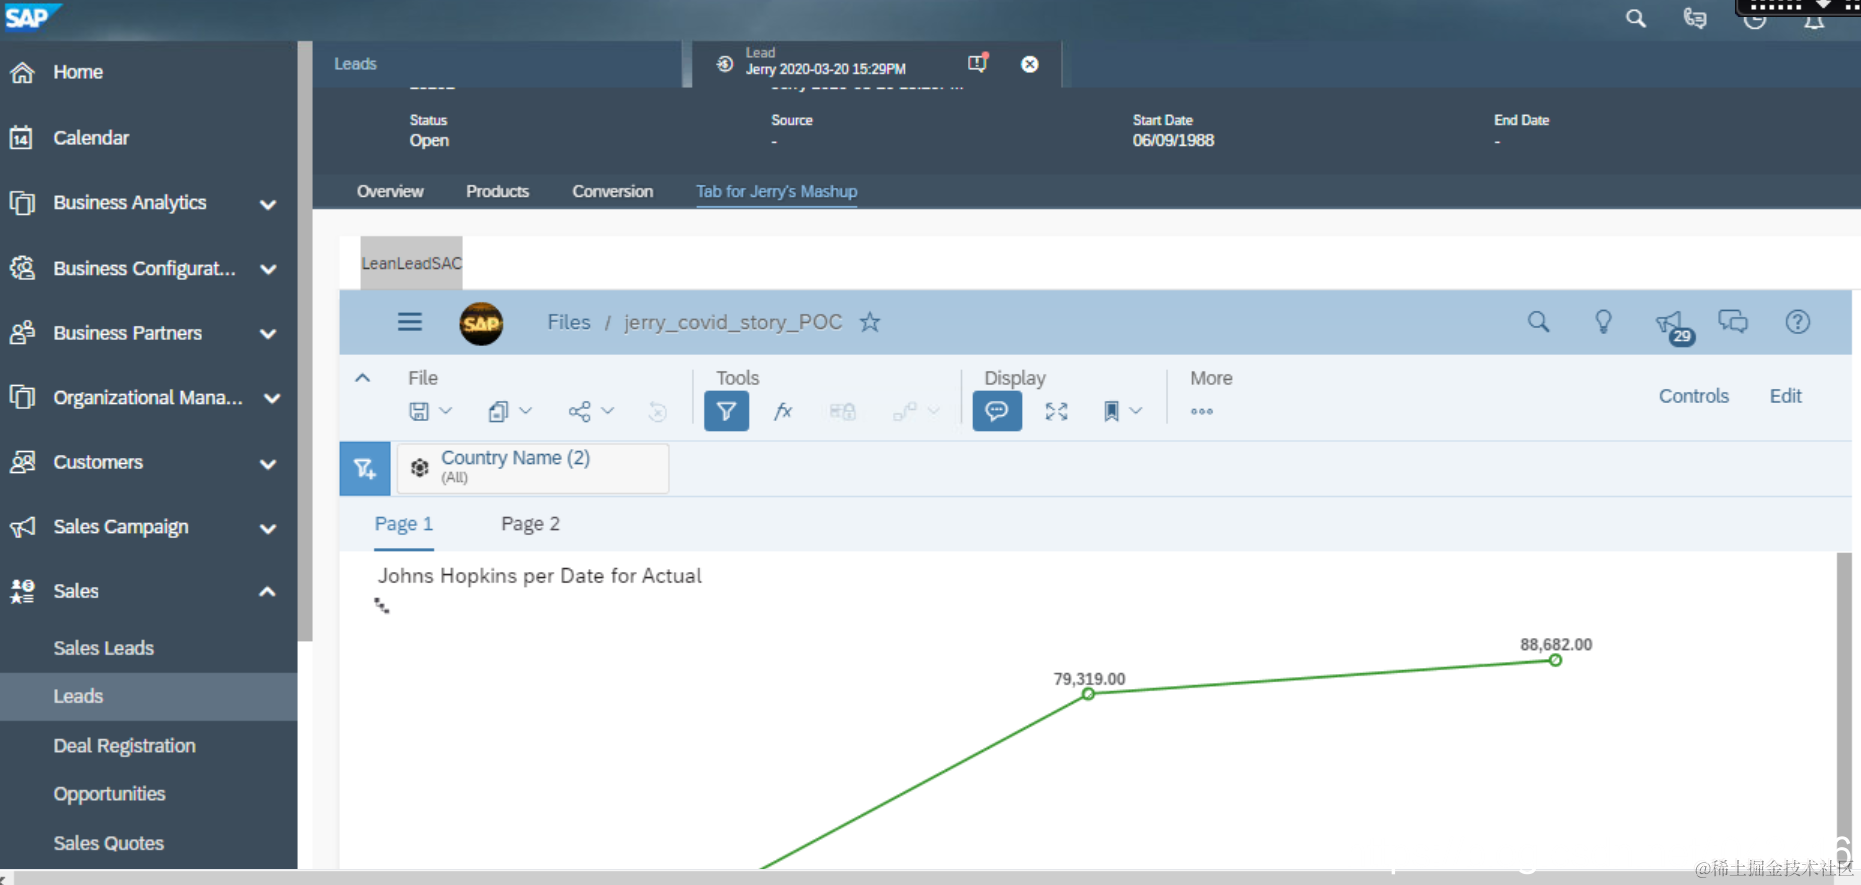Expand the Copy dropdown arrow

(x=526, y=411)
